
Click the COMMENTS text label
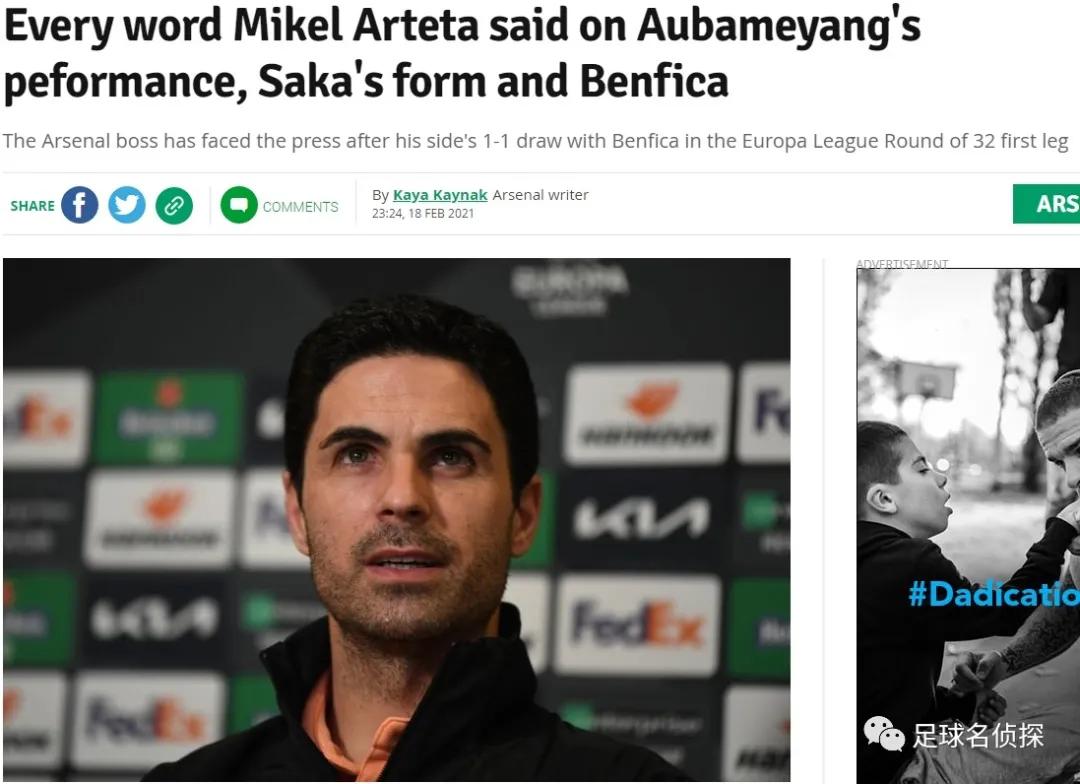point(300,207)
